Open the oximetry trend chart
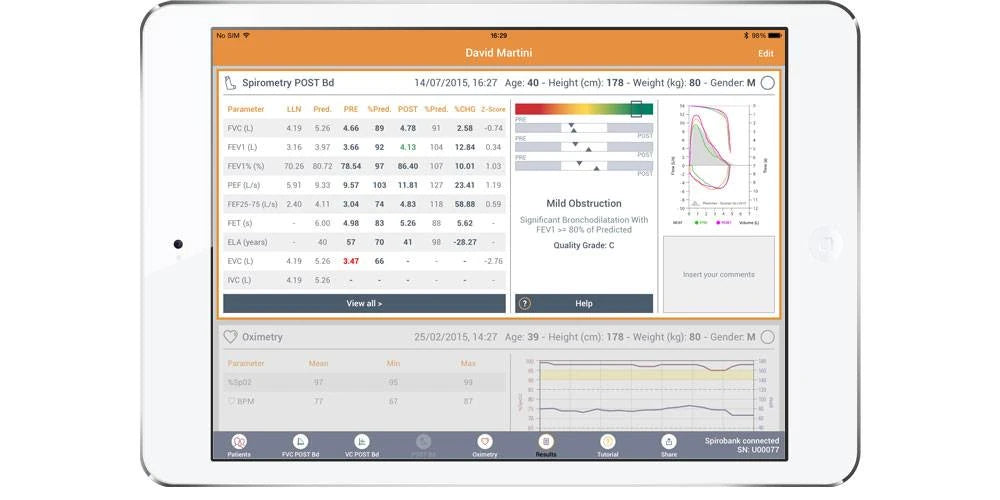 (x=647, y=394)
